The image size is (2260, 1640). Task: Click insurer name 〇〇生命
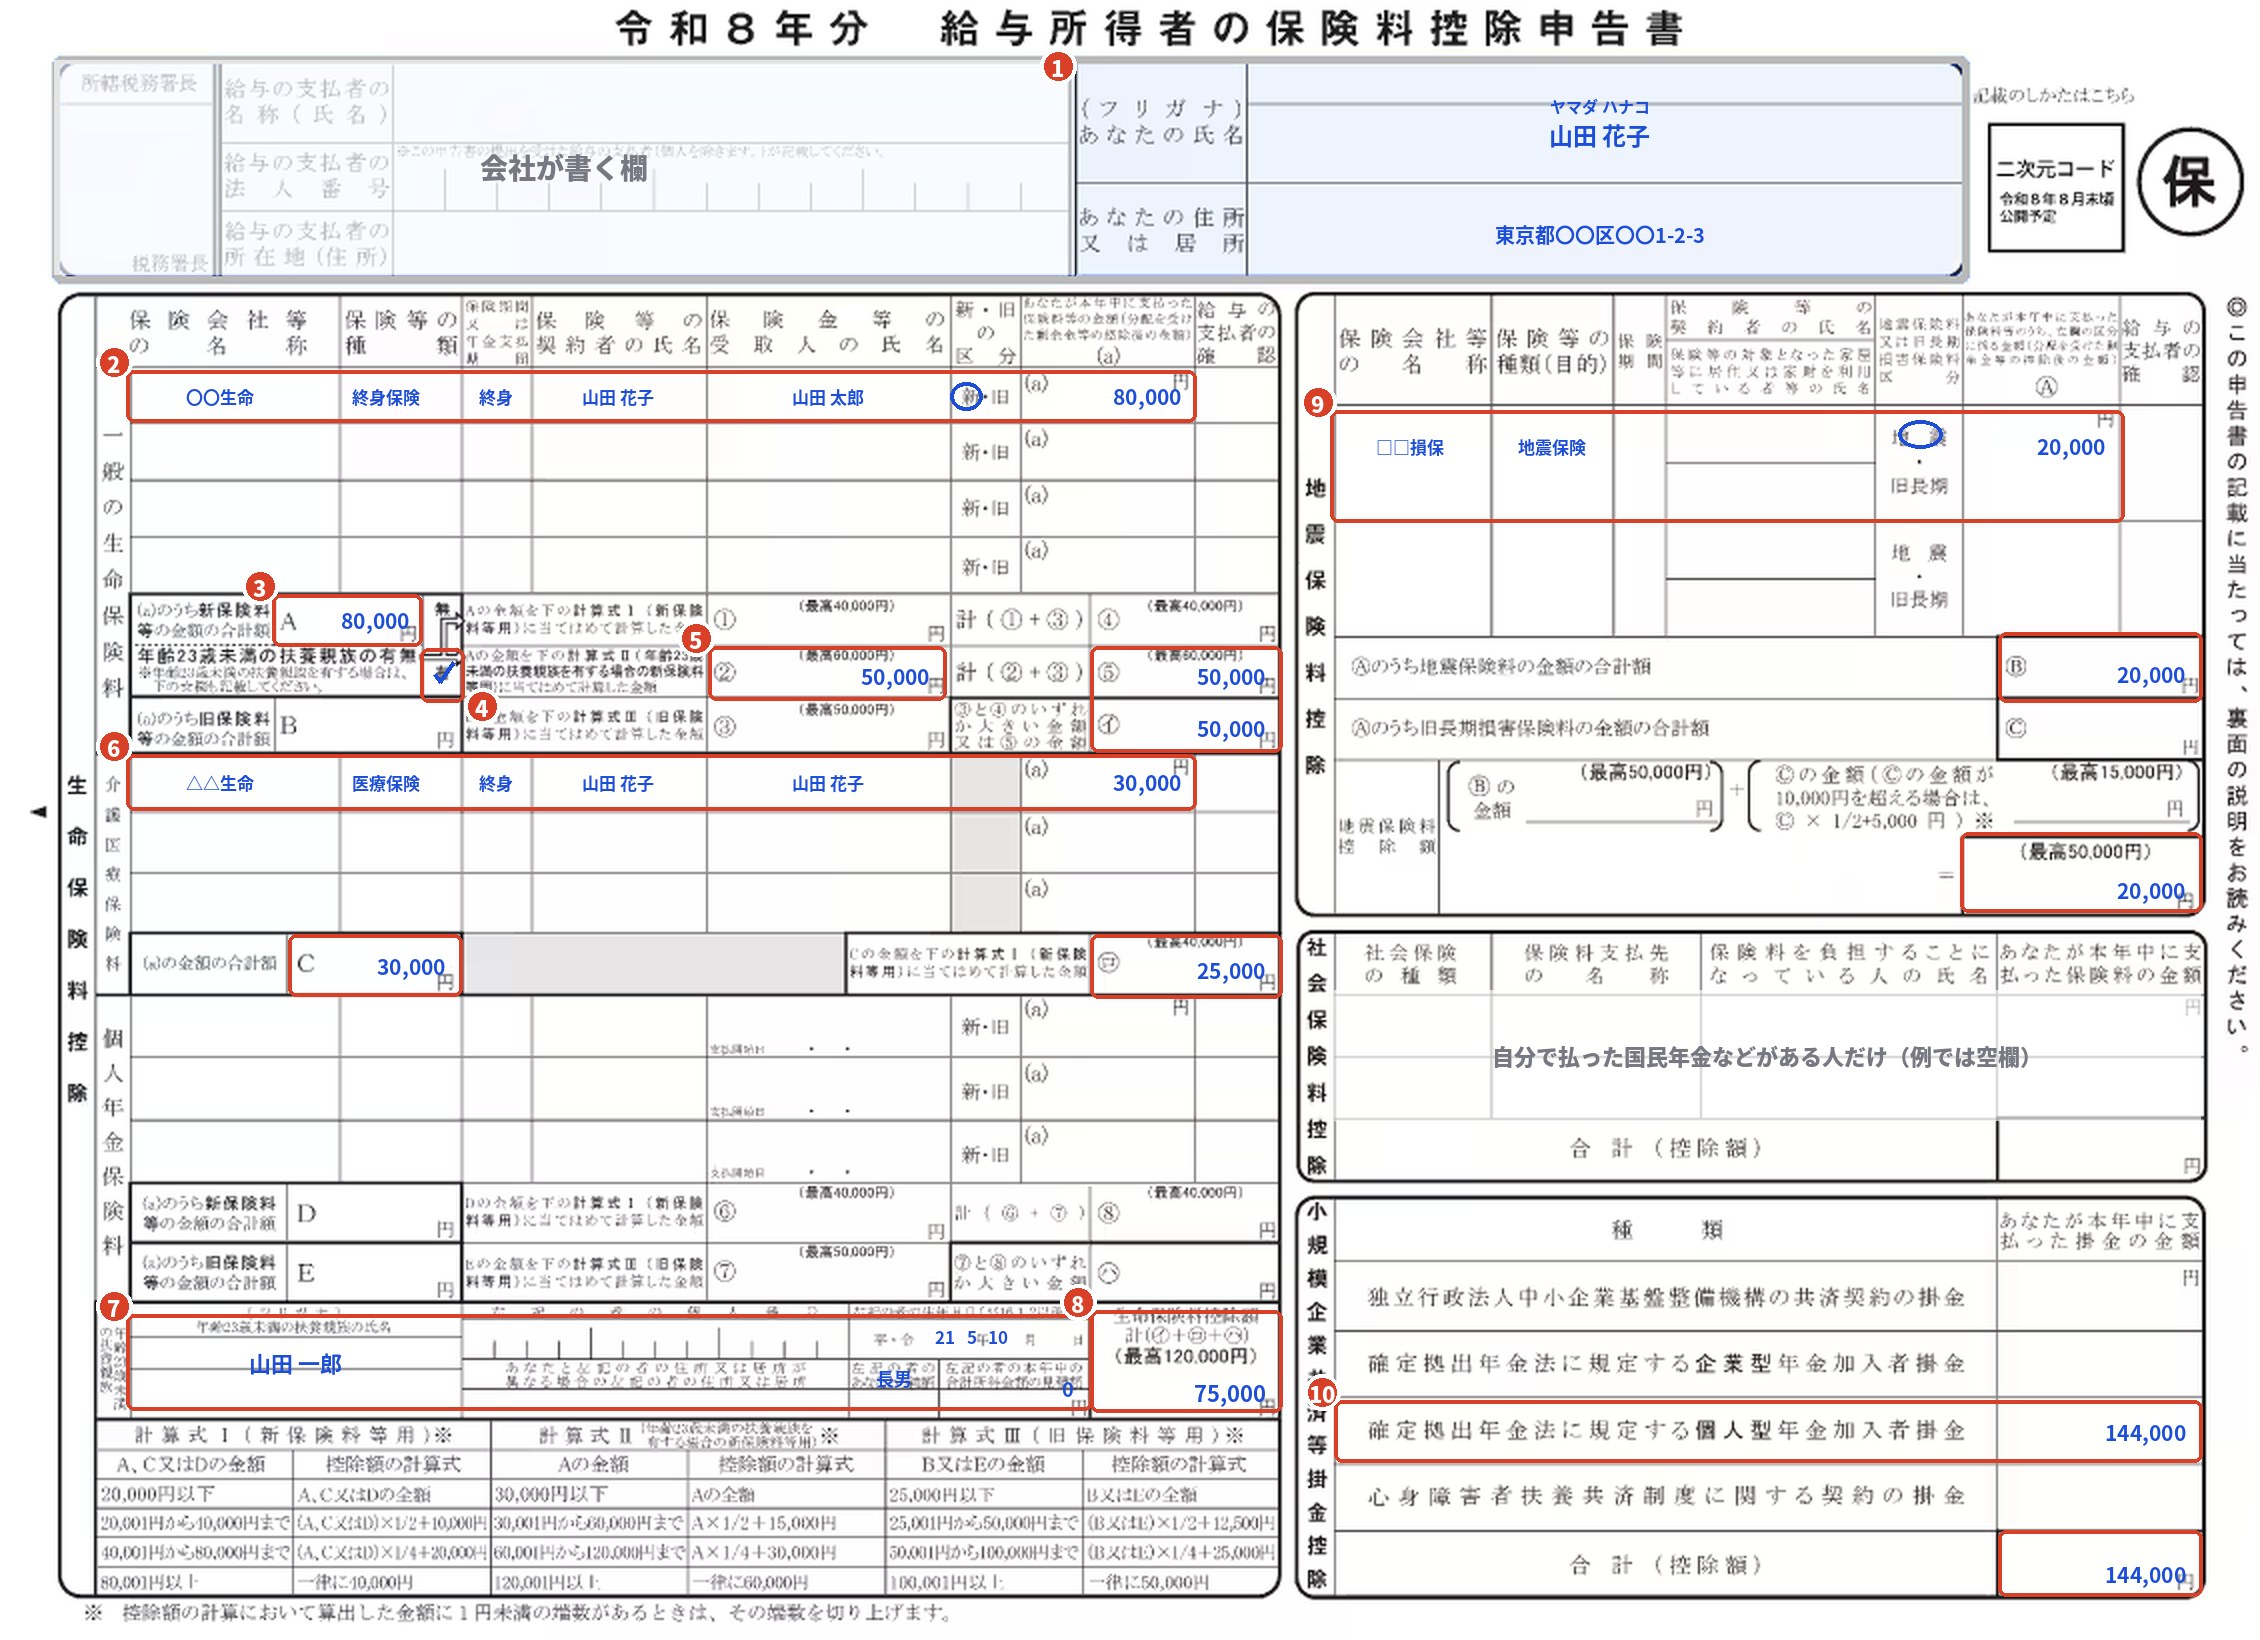point(220,397)
